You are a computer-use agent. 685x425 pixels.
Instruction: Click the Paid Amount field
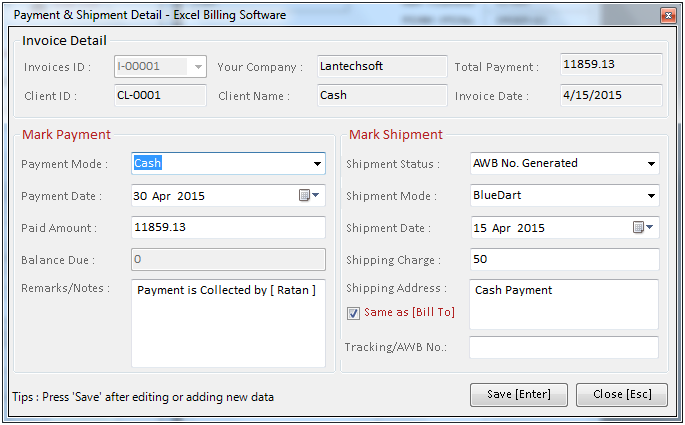(x=228, y=227)
